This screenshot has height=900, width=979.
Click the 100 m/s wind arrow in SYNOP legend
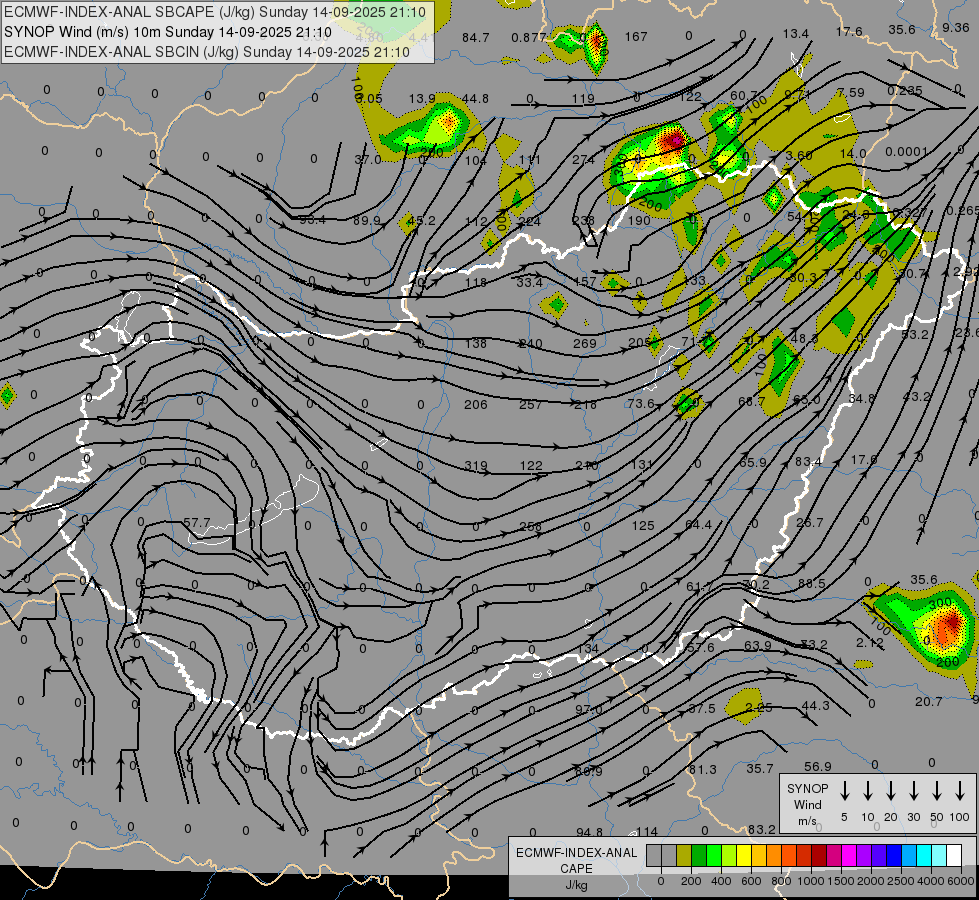coord(960,791)
